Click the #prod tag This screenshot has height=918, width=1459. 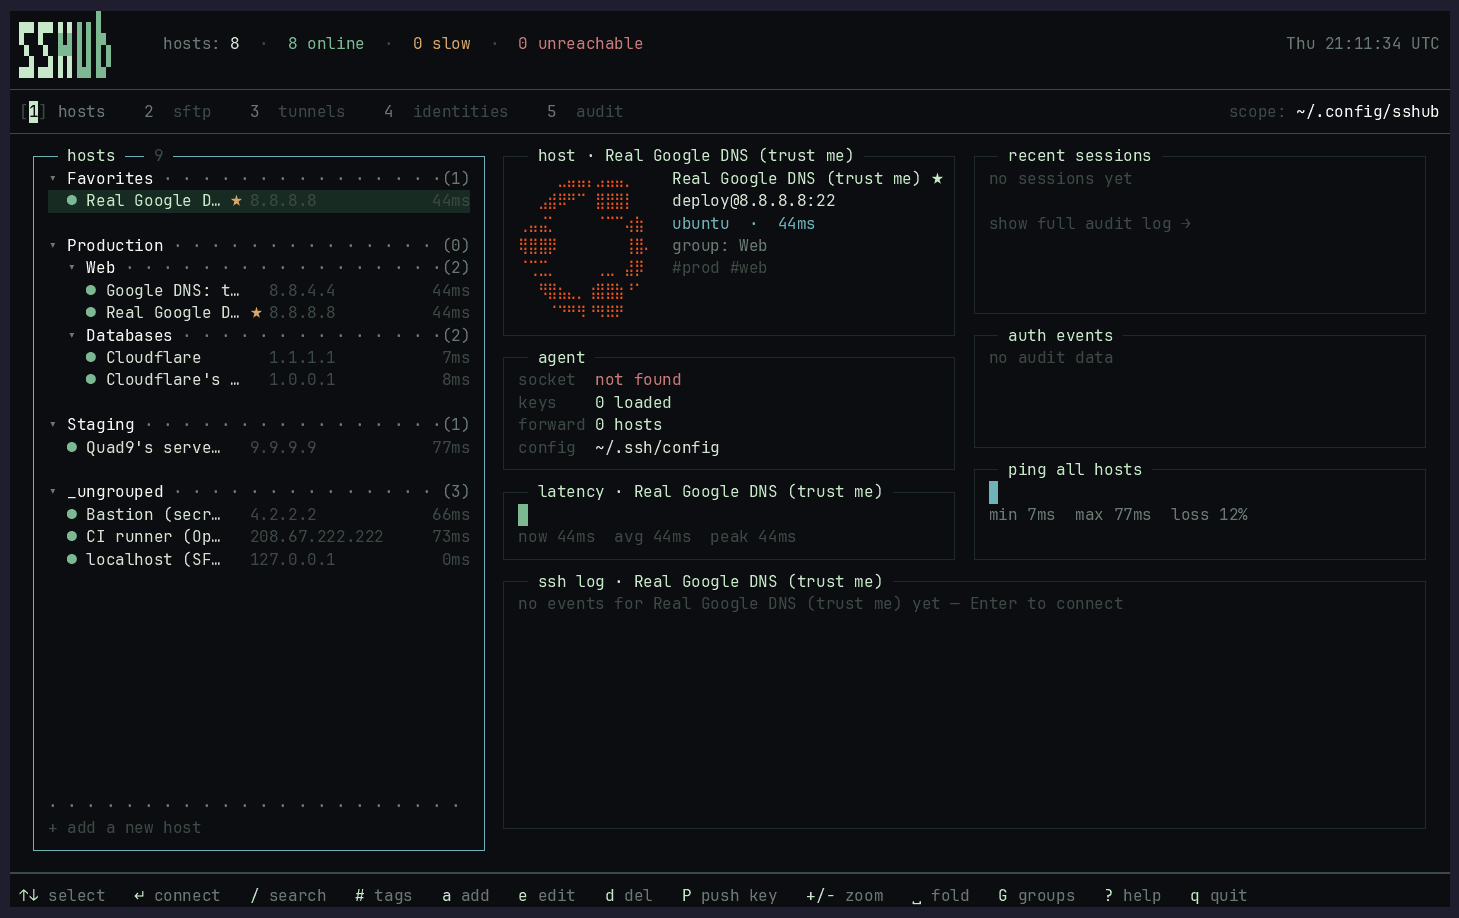point(696,268)
